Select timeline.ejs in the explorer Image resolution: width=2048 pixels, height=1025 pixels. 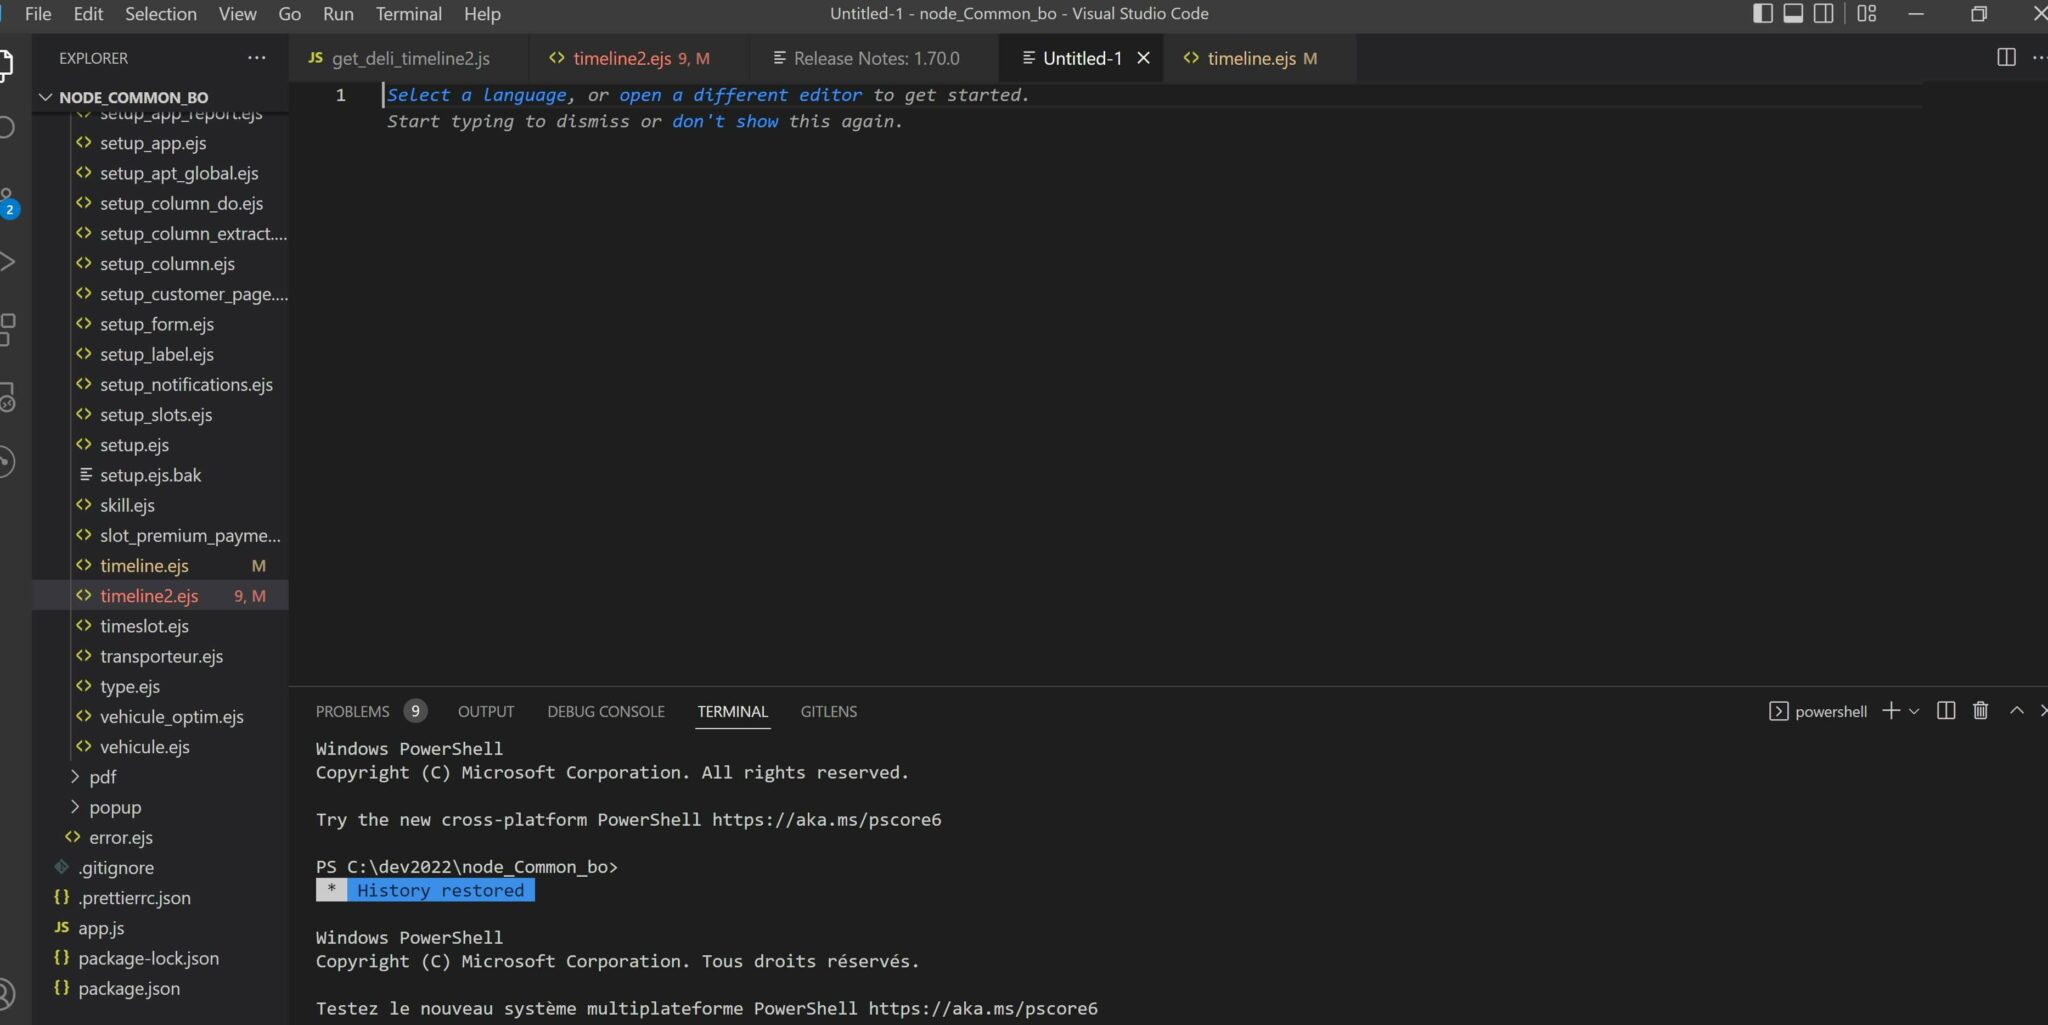point(145,565)
